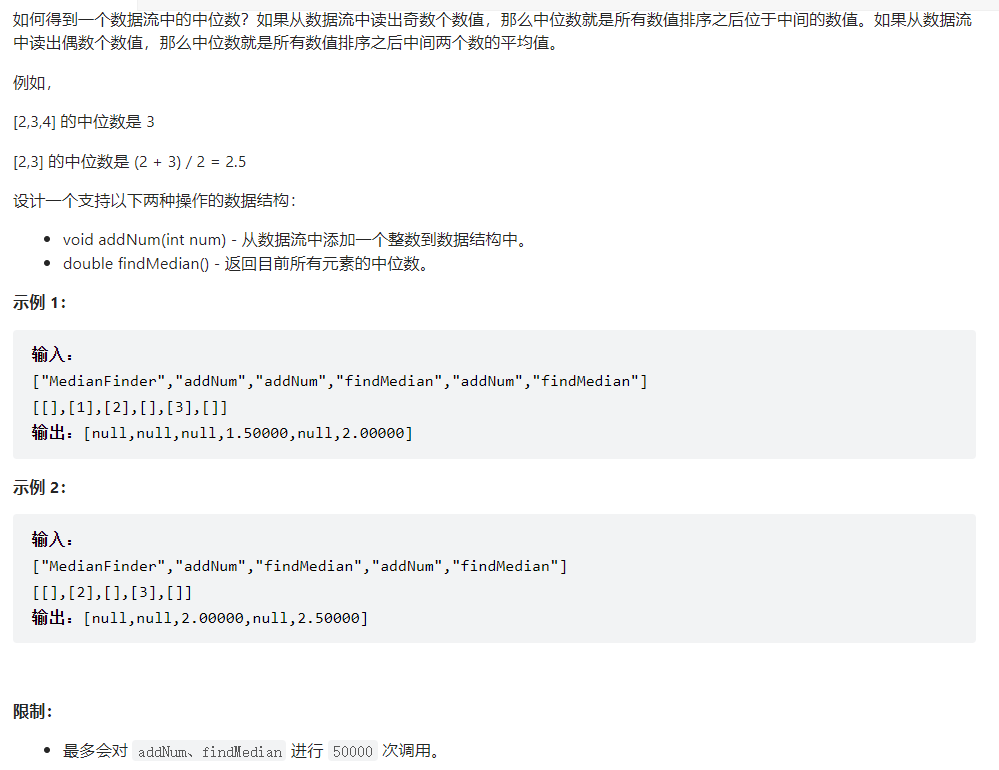Click the '示例 1:' heading

(x=40, y=302)
